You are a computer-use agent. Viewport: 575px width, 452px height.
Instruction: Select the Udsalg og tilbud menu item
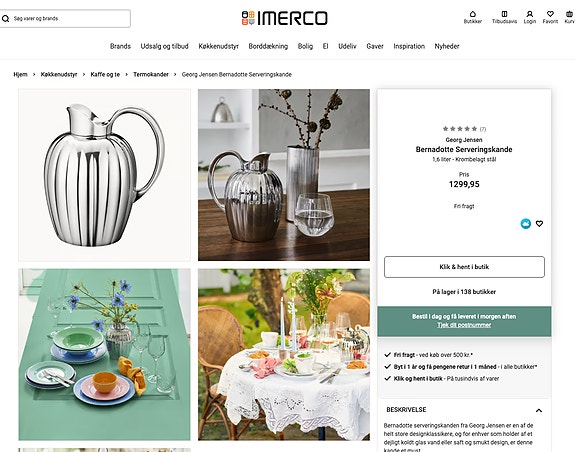click(x=164, y=46)
